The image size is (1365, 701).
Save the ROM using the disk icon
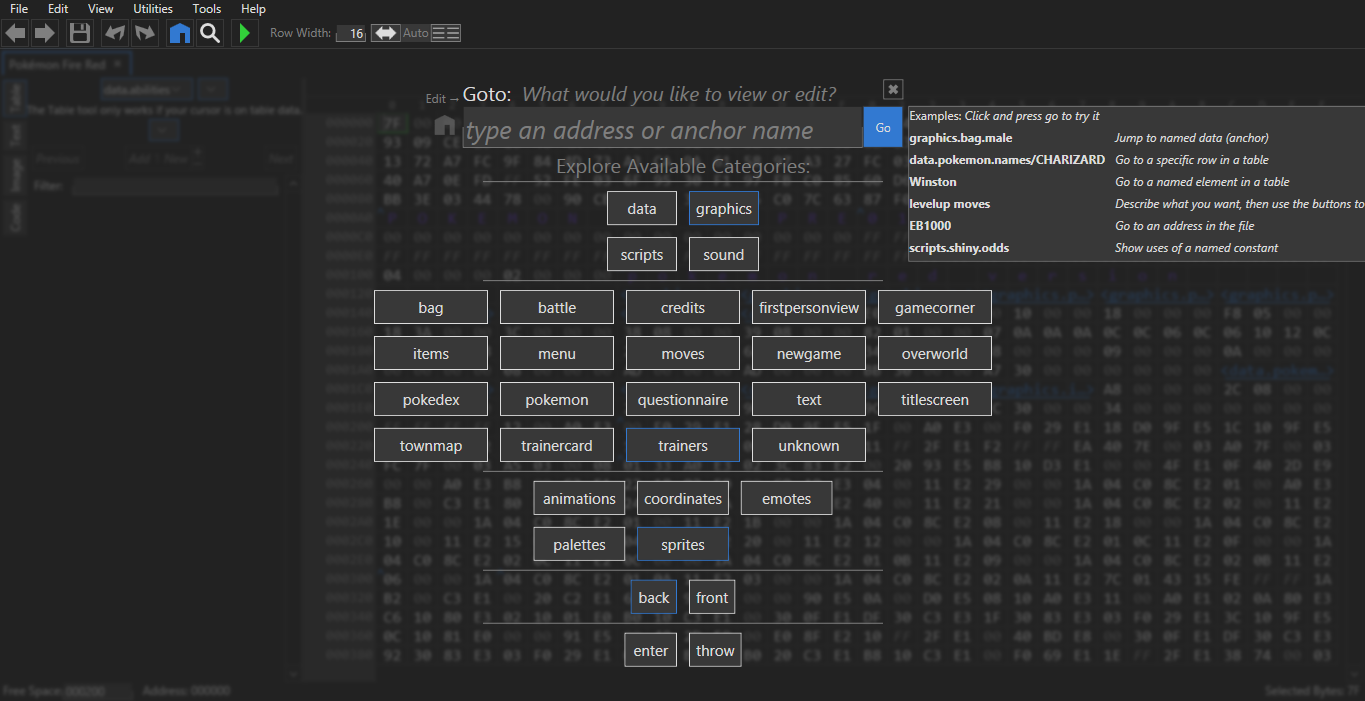79,33
